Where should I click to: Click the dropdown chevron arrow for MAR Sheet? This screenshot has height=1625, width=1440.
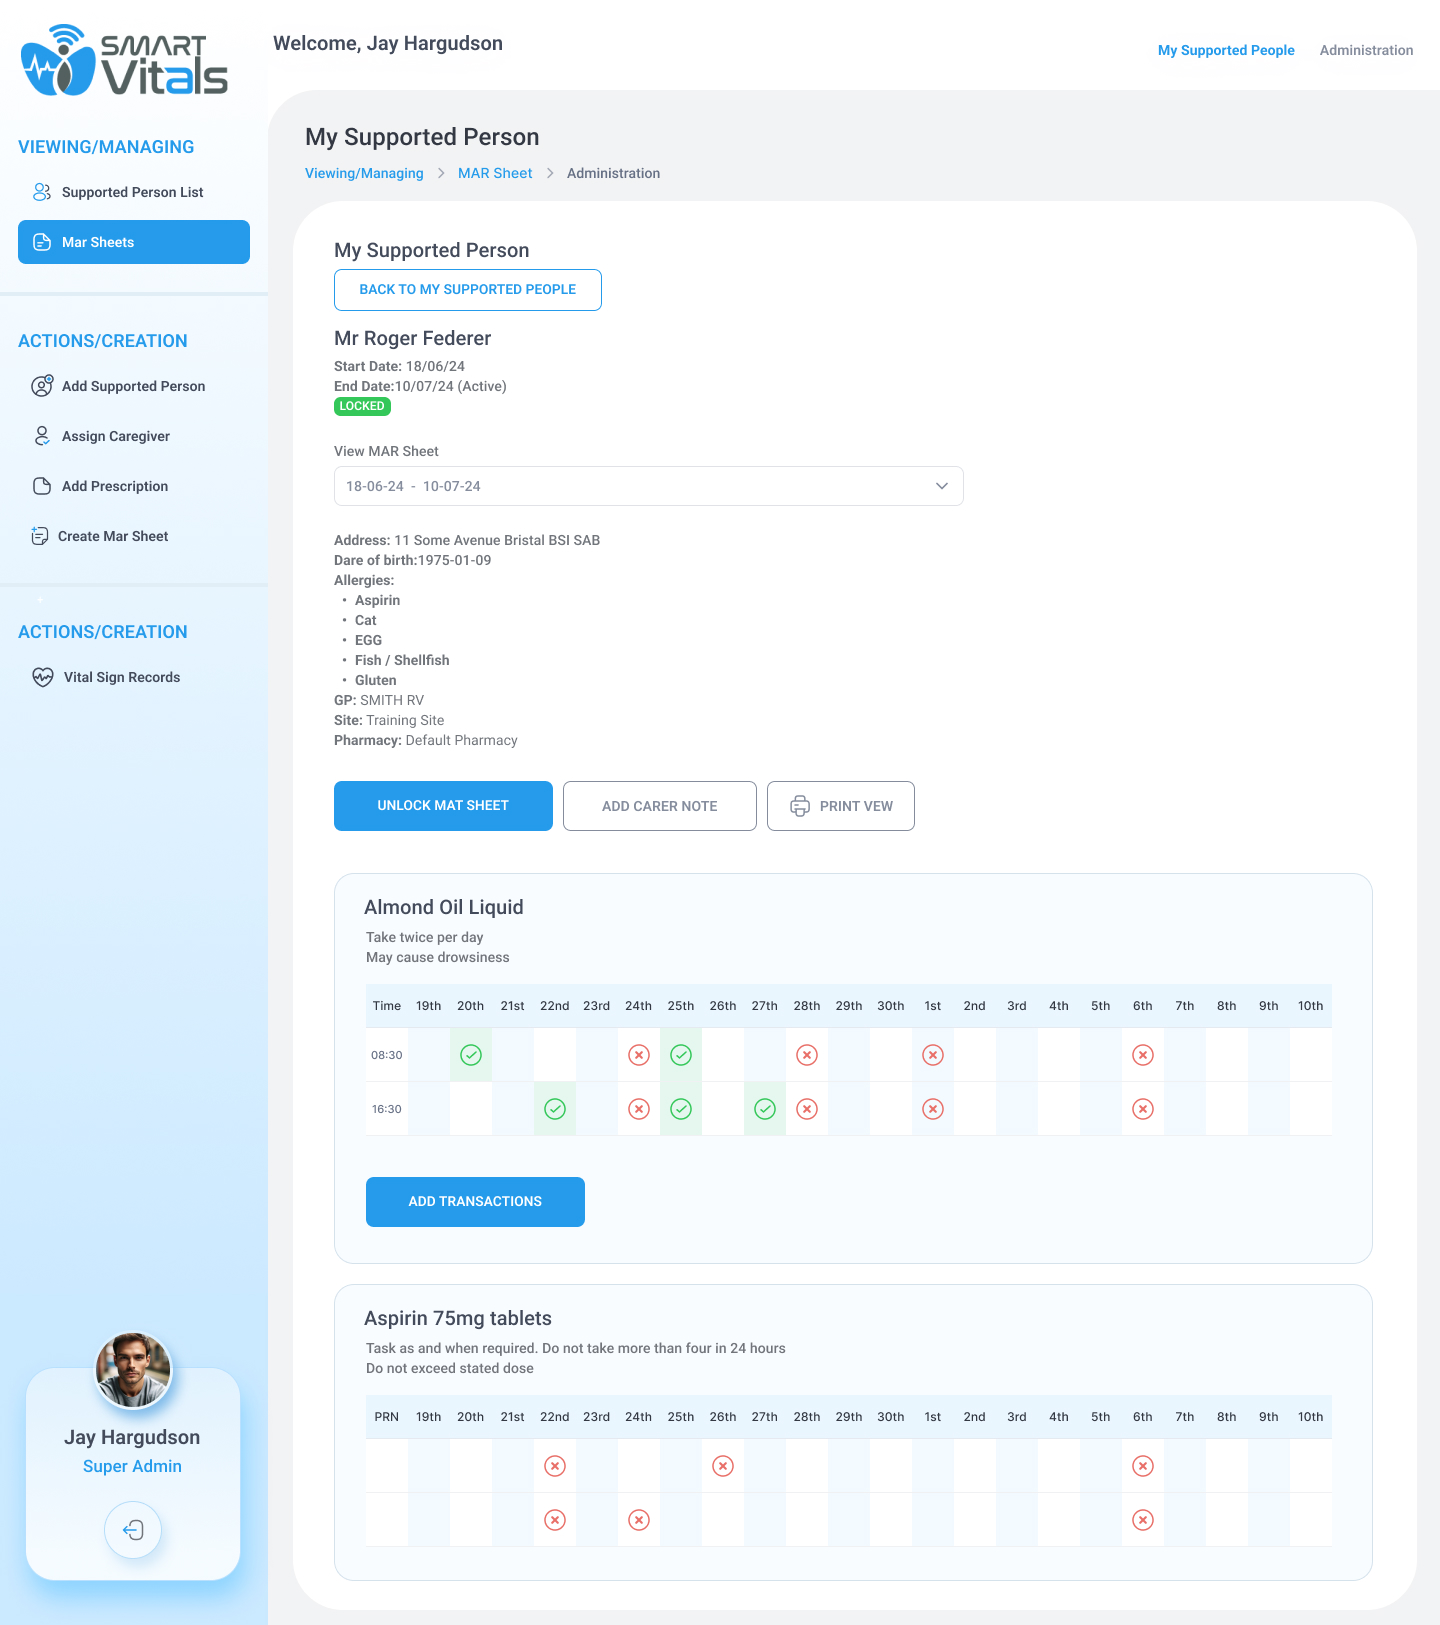(941, 486)
